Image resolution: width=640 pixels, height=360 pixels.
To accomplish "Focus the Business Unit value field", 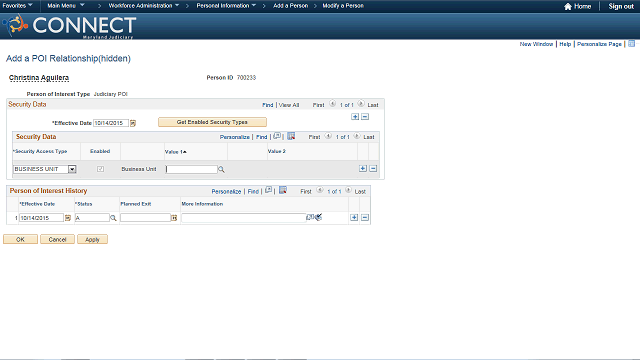I will pos(191,169).
